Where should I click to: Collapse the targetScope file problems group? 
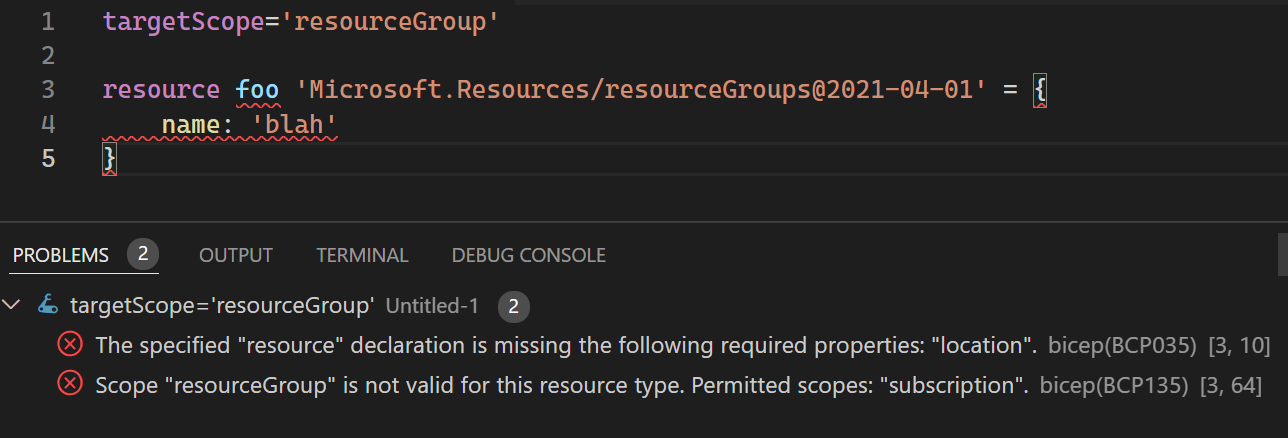point(12,305)
